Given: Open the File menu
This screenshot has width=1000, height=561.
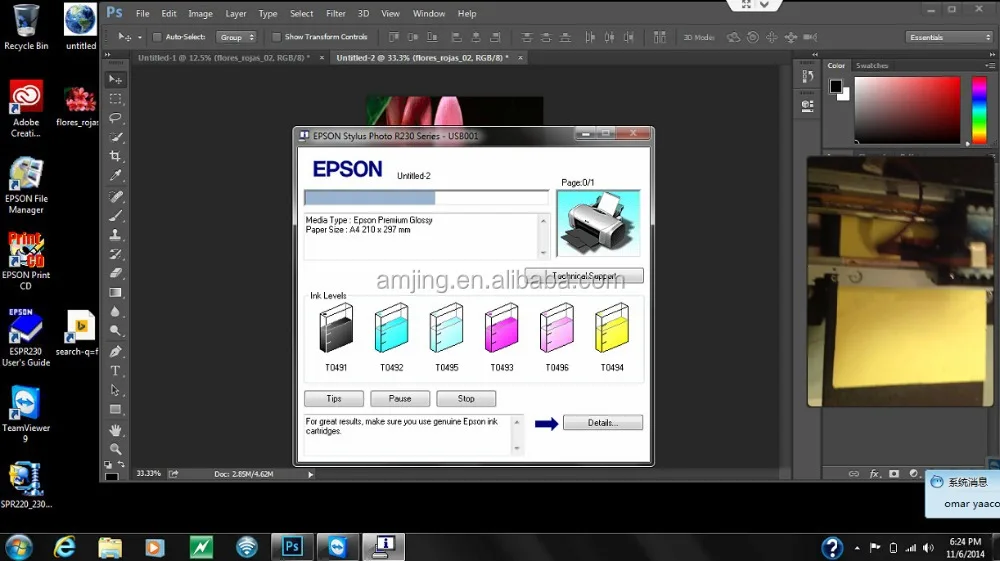Looking at the screenshot, I should pos(142,13).
